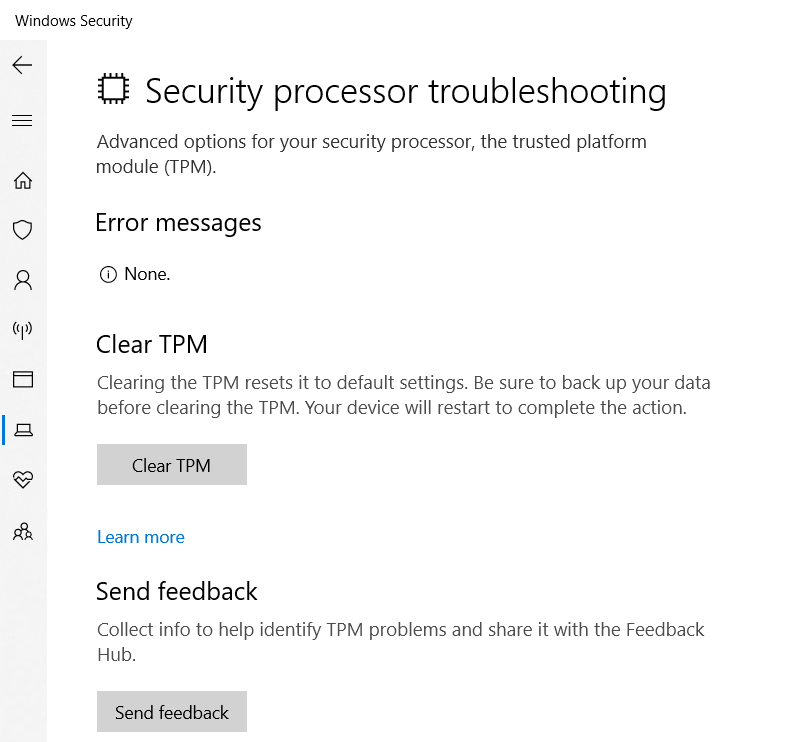Image resolution: width=800 pixels, height=742 pixels.
Task: Open Virus & threat protection shield icon
Action: pyautogui.click(x=22, y=230)
